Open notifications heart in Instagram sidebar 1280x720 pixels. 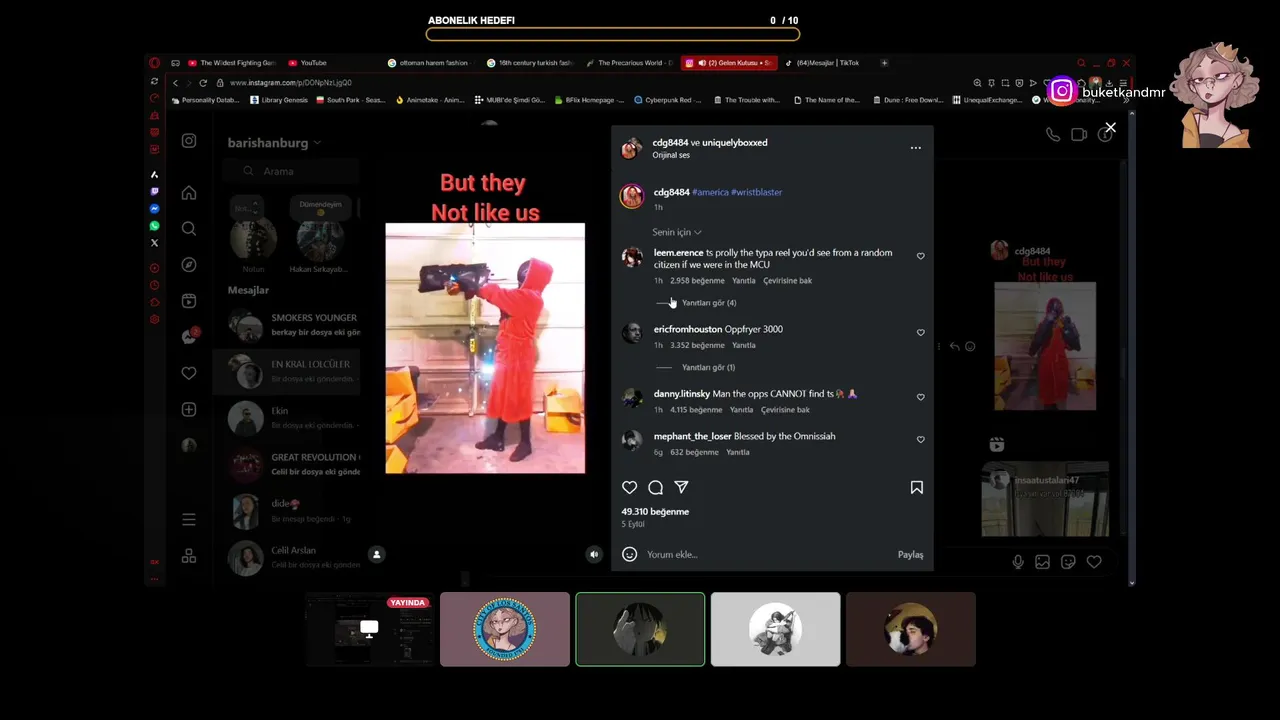coord(189,373)
